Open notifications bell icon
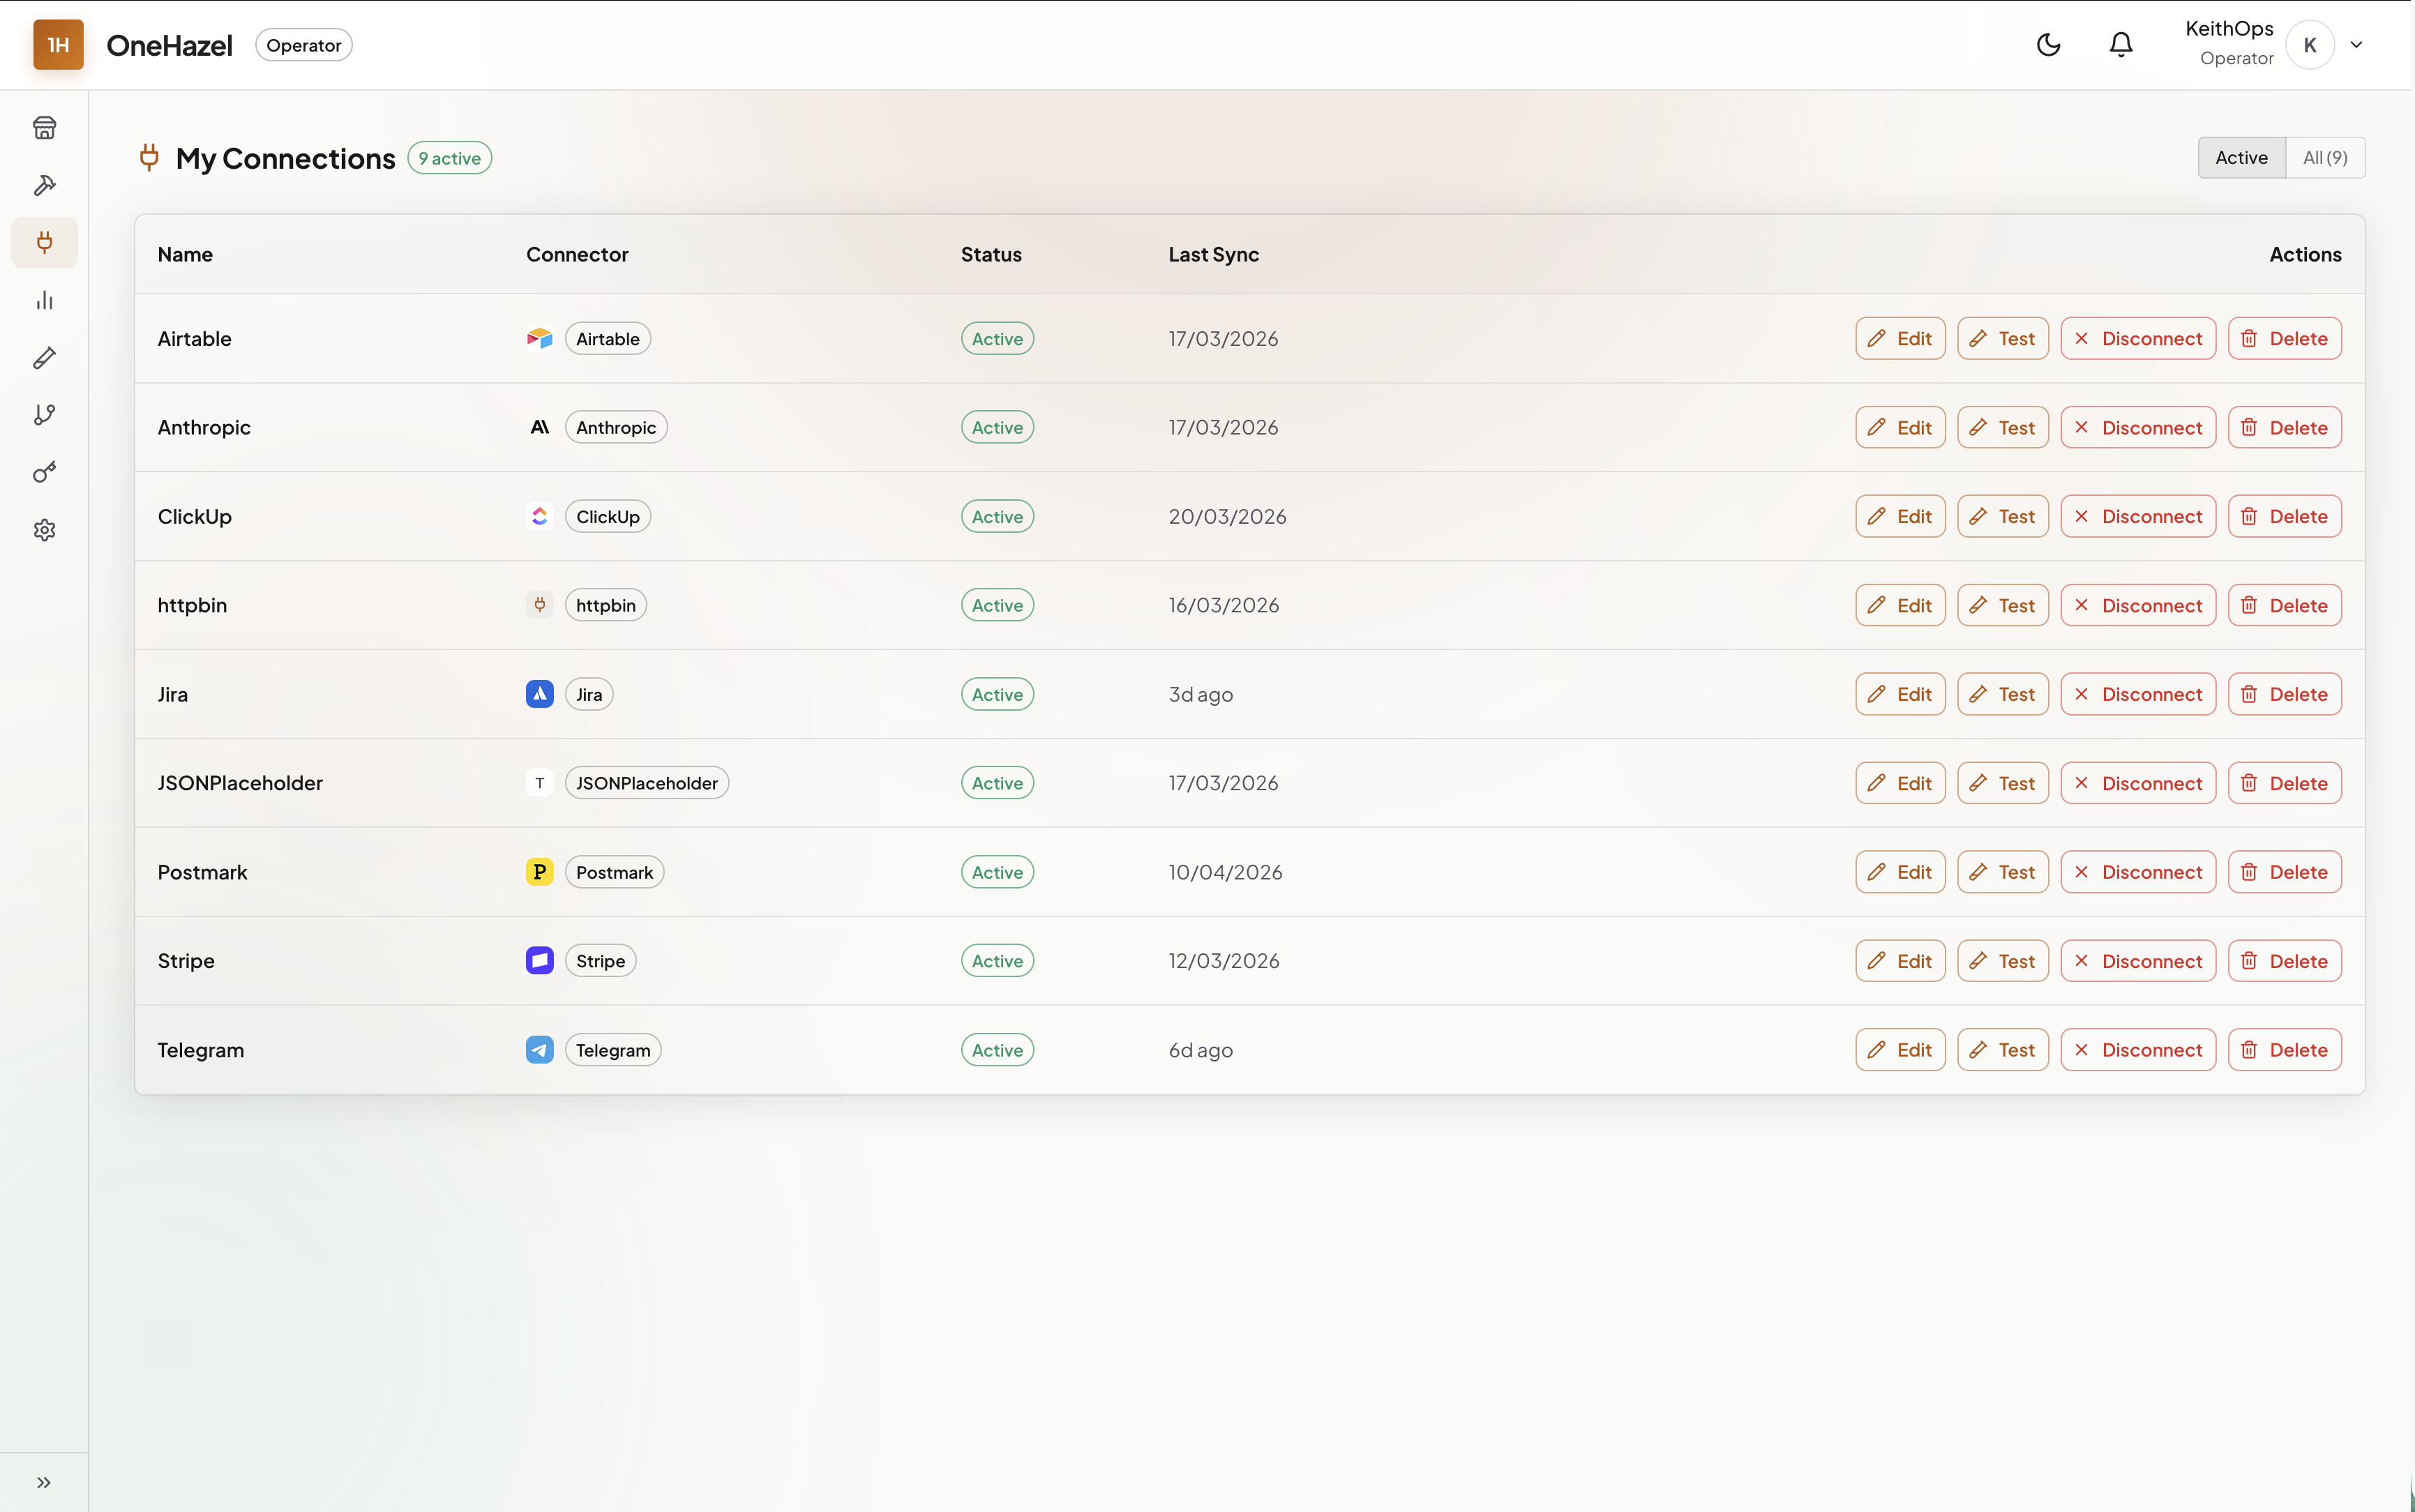Screen dimensions: 2415x1512 [2121, 45]
